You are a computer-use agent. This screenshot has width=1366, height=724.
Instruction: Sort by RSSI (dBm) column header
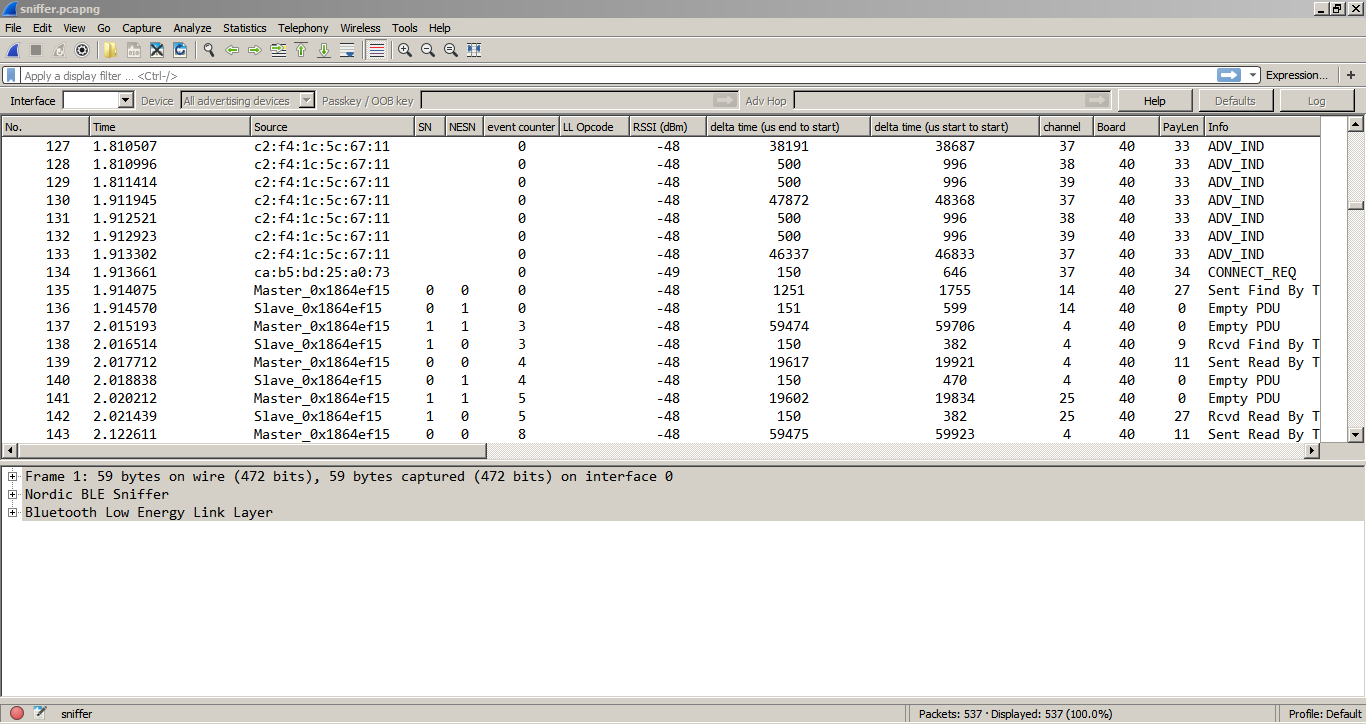point(667,127)
